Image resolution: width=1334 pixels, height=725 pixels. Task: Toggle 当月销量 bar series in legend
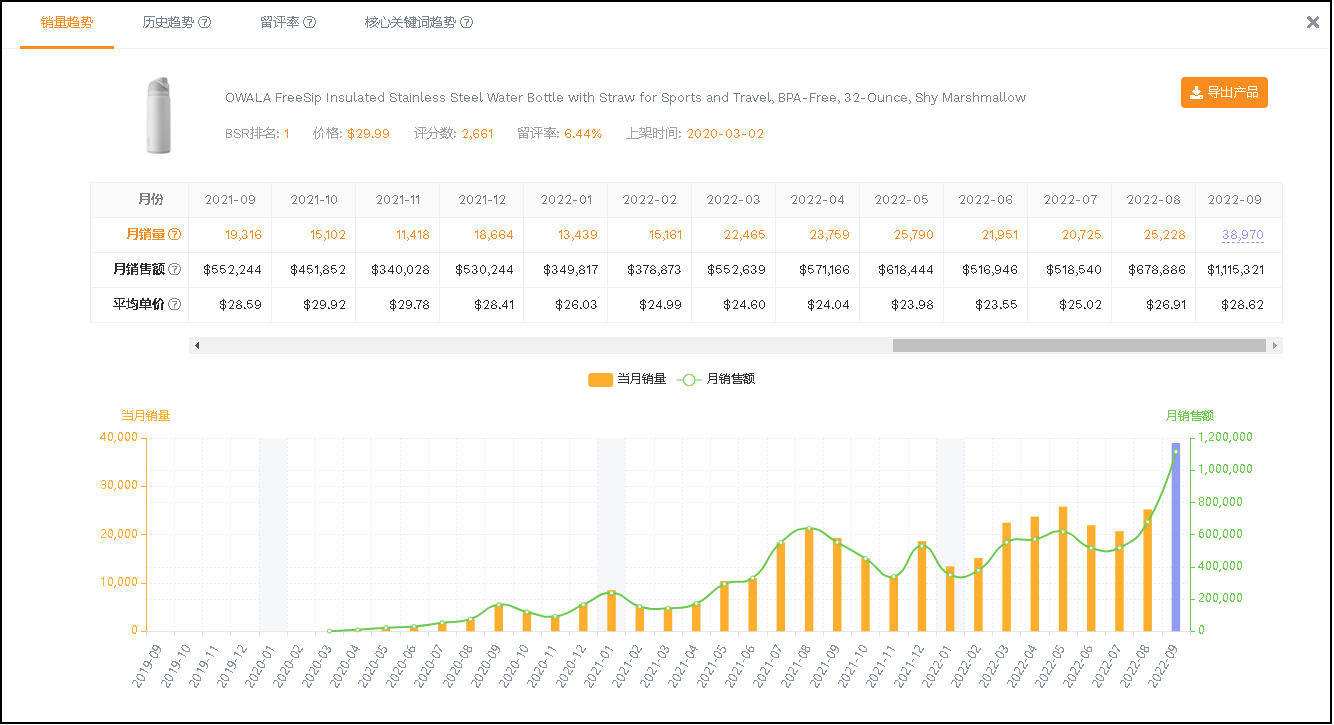pos(627,379)
